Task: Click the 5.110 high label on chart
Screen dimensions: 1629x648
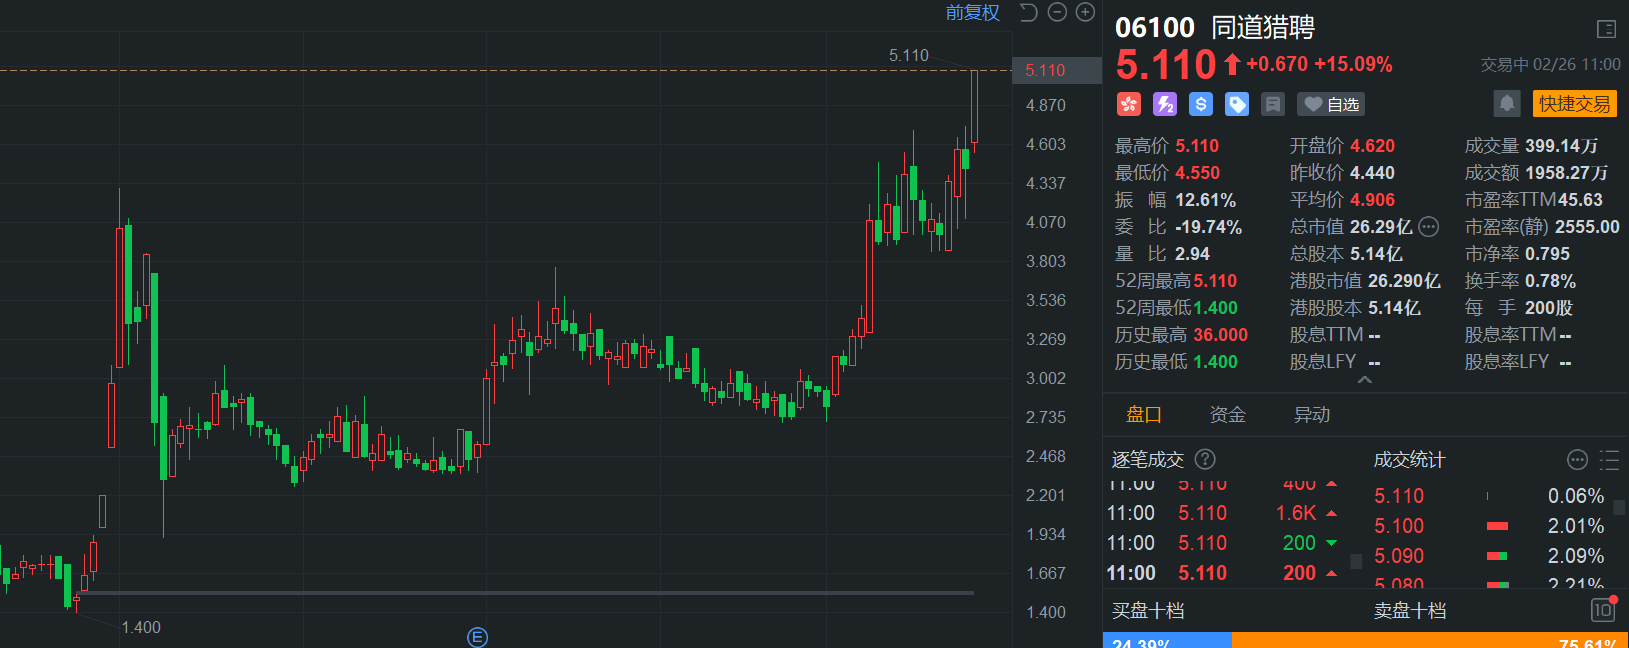Action: pos(909,55)
